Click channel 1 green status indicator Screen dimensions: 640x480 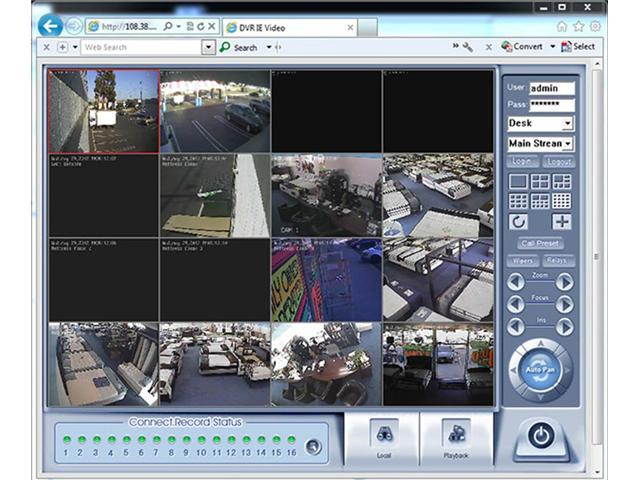[67, 440]
